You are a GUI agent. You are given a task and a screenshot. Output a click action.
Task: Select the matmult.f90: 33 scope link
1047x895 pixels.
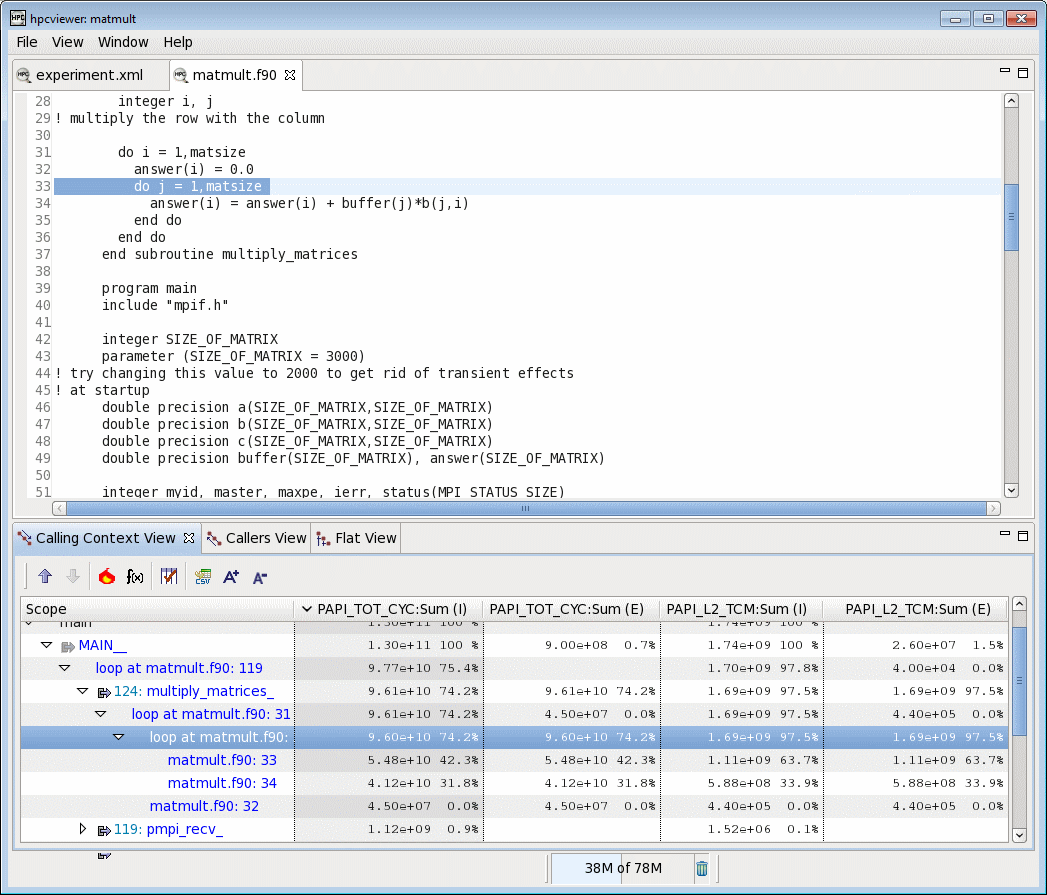[x=222, y=760]
